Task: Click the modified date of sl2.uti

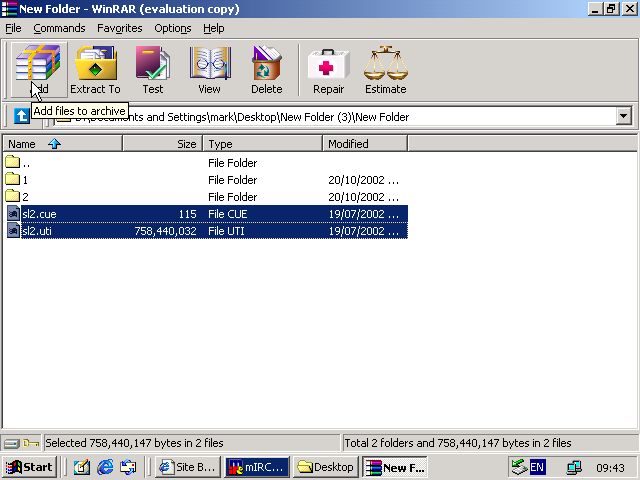Action: 363,231
